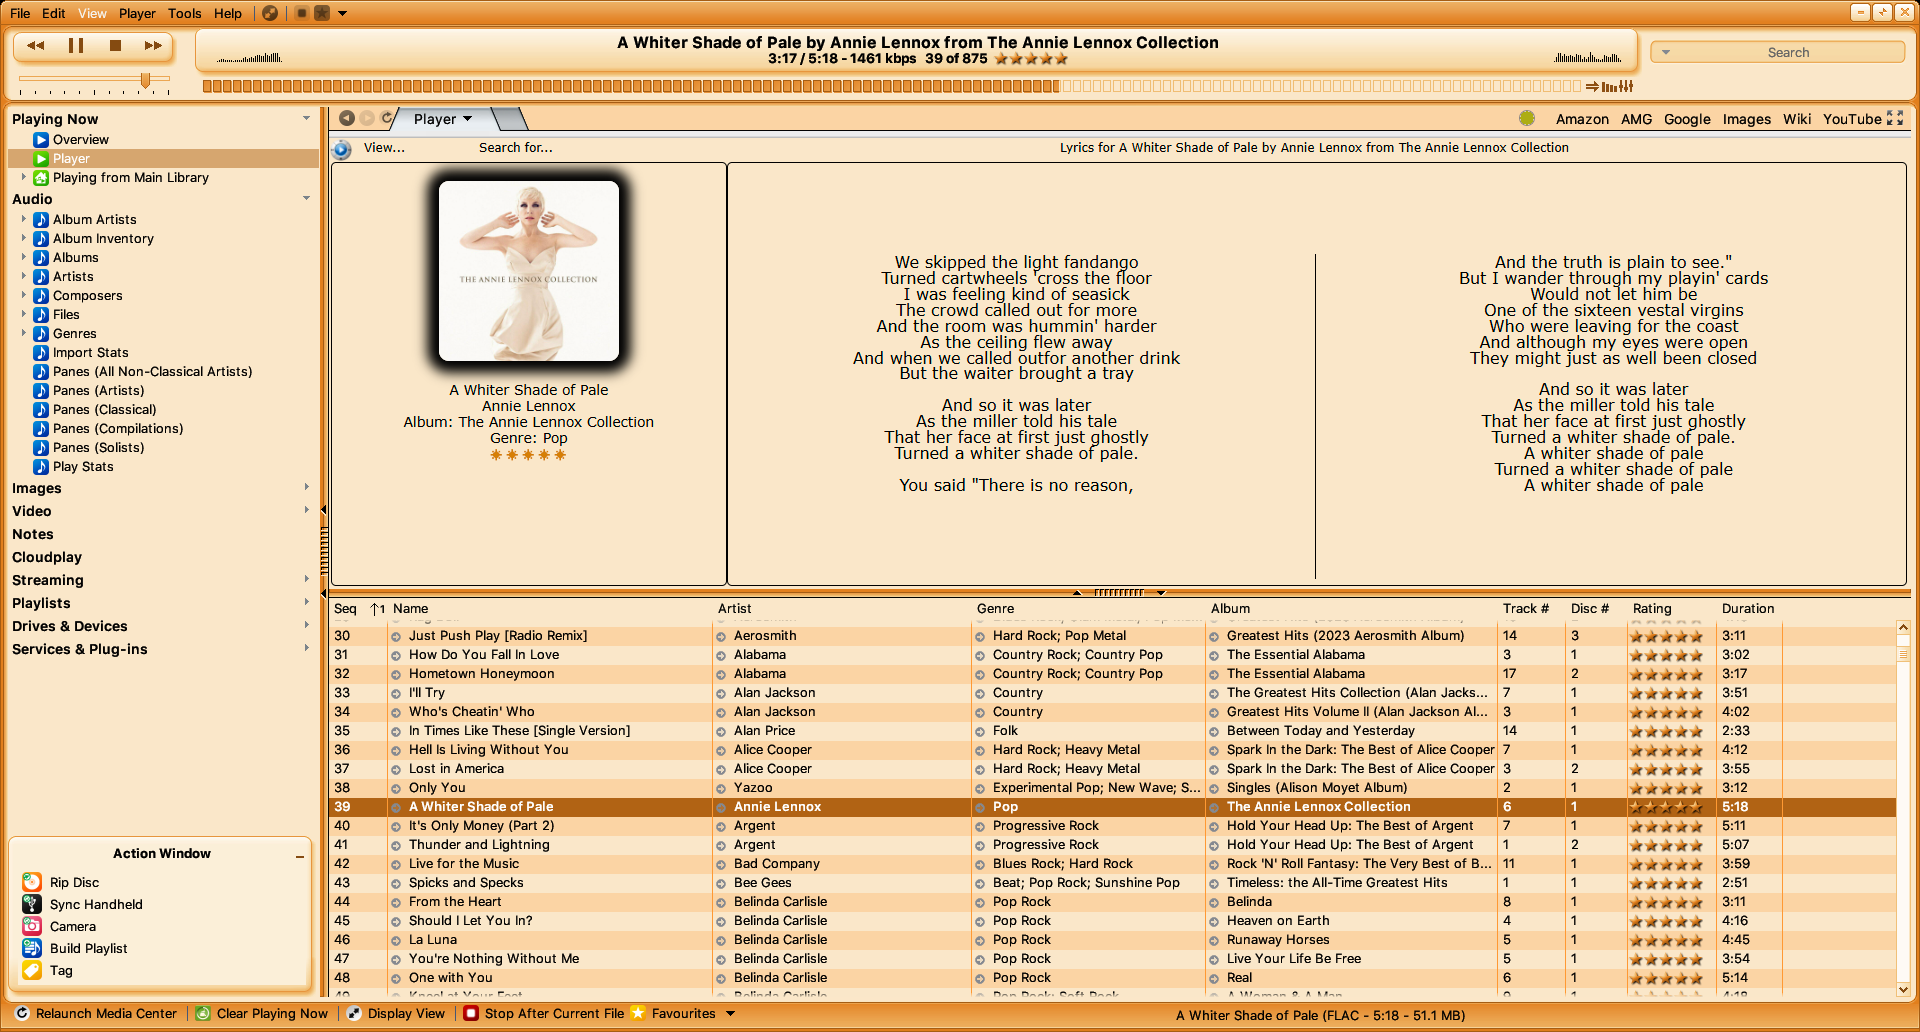Skip to the previous track
Viewport: 1920px width, 1032px height.
[36, 46]
